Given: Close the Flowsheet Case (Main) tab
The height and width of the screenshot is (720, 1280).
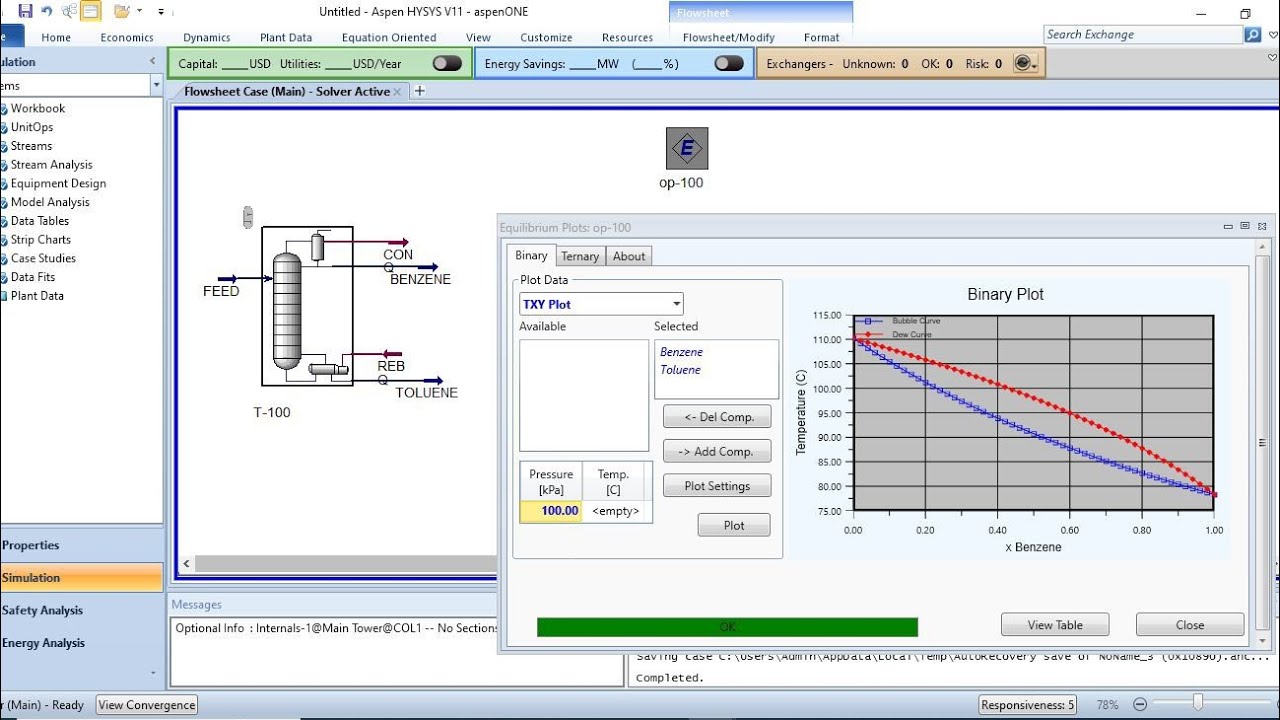Looking at the screenshot, I should coord(398,91).
